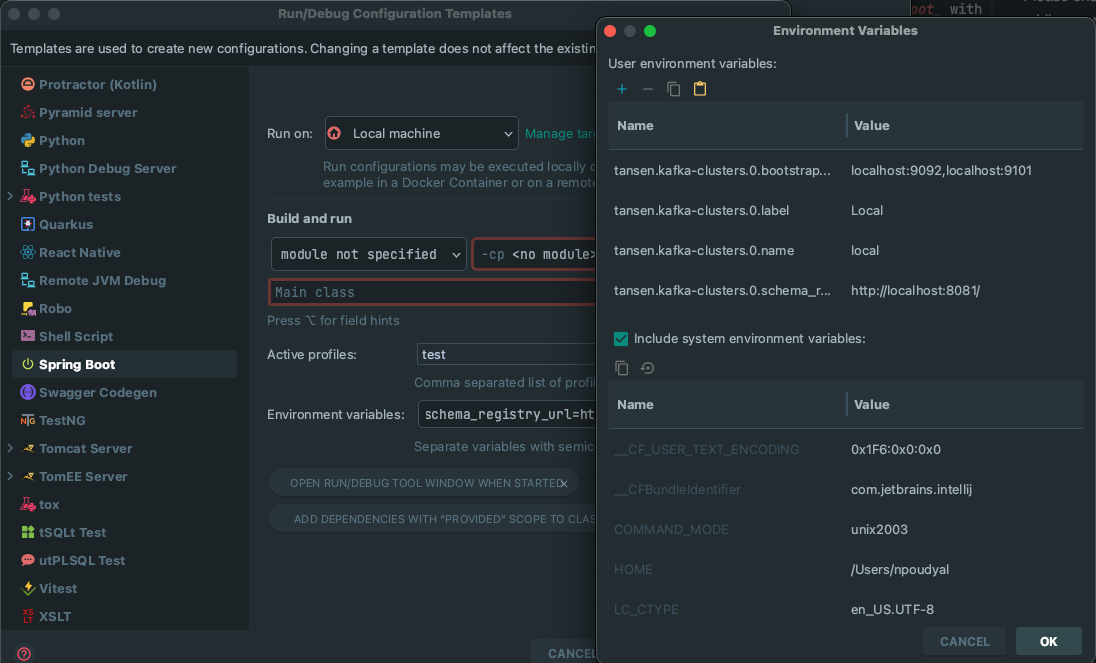The height and width of the screenshot is (663, 1096).
Task: Click the -cp no module classpath field
Action: point(534,254)
